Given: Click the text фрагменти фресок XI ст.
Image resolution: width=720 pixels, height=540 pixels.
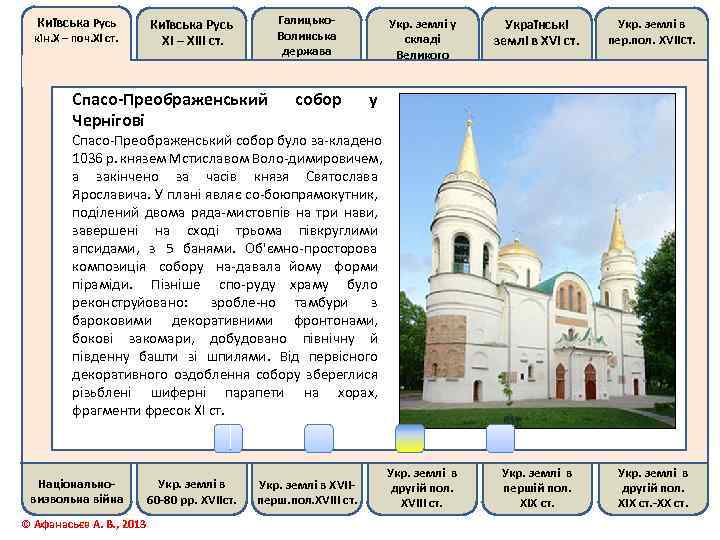Looking at the screenshot, I should click(148, 410).
